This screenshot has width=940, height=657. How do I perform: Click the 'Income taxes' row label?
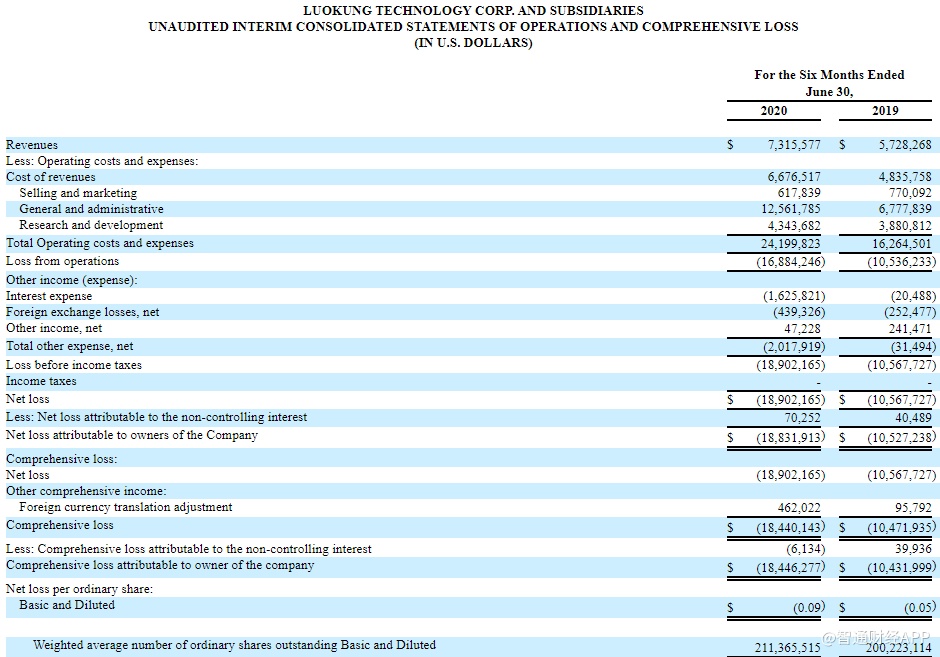[41, 381]
